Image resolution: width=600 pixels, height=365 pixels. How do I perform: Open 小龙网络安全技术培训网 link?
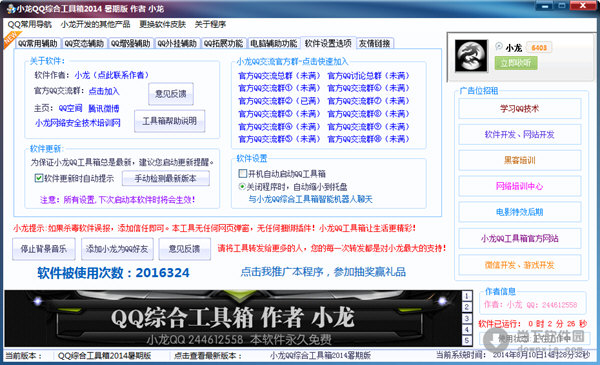78,123
